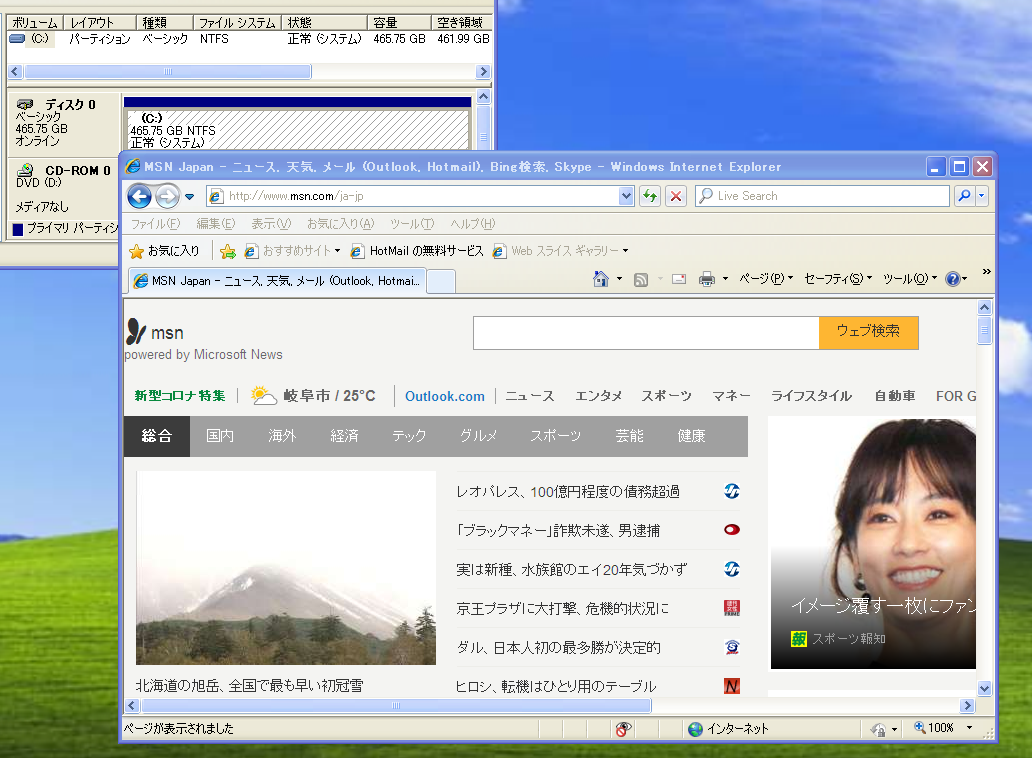The width and height of the screenshot is (1032, 758).
Task: Select the 海外 news tab
Action: [x=282, y=436]
